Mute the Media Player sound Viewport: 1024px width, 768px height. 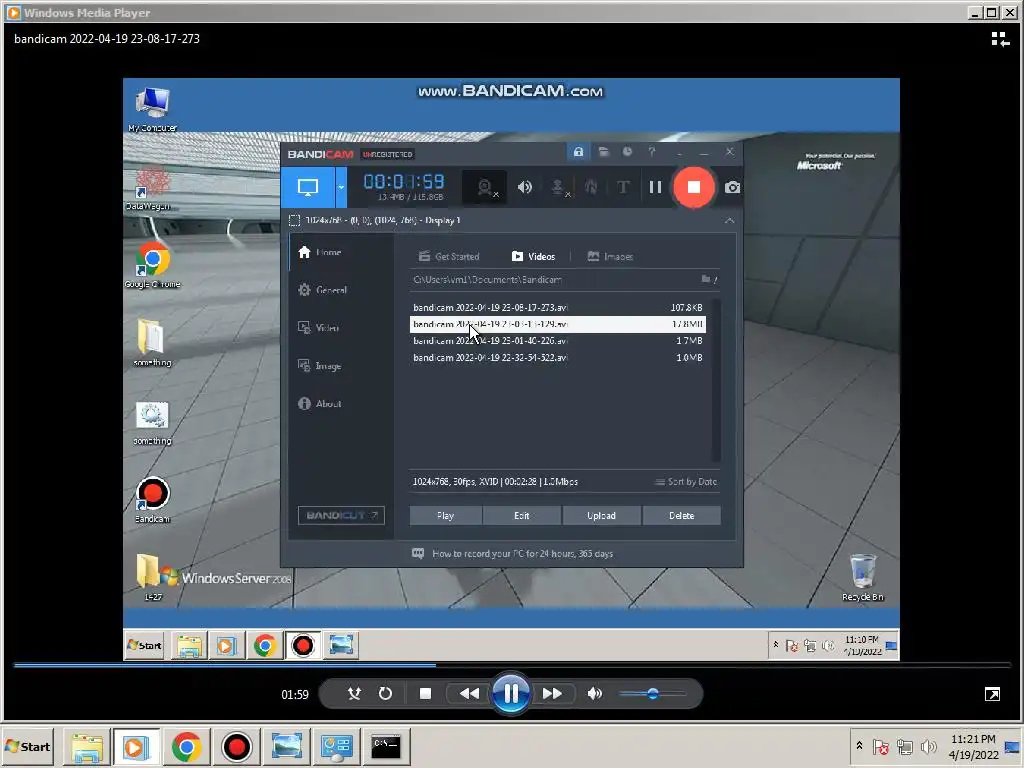click(x=594, y=694)
